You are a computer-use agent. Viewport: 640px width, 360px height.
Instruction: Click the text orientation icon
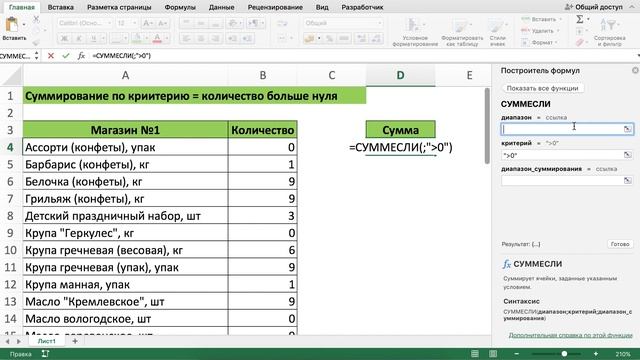[x=233, y=23]
